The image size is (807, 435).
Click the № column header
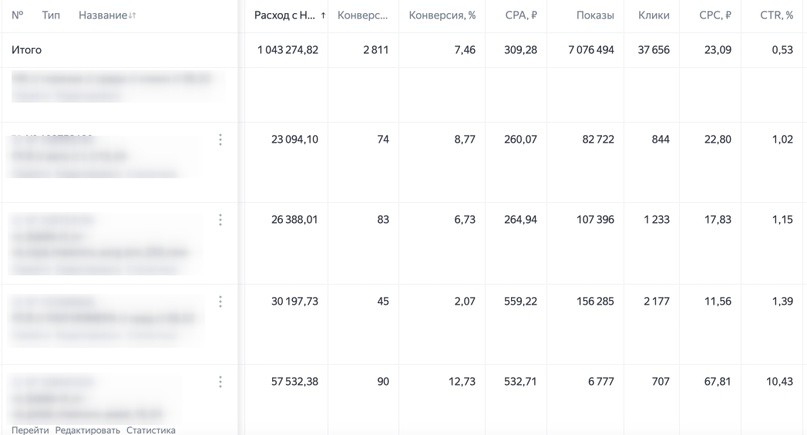pos(17,15)
